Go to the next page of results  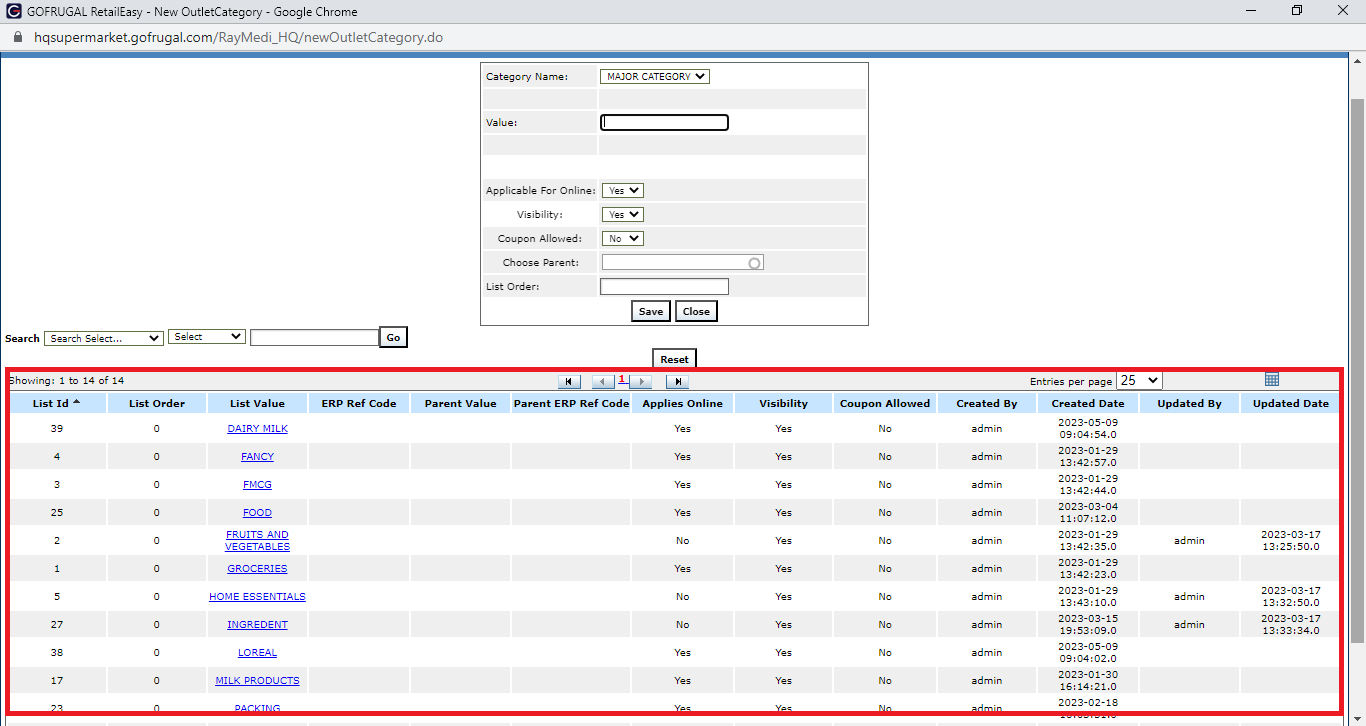[641, 381]
